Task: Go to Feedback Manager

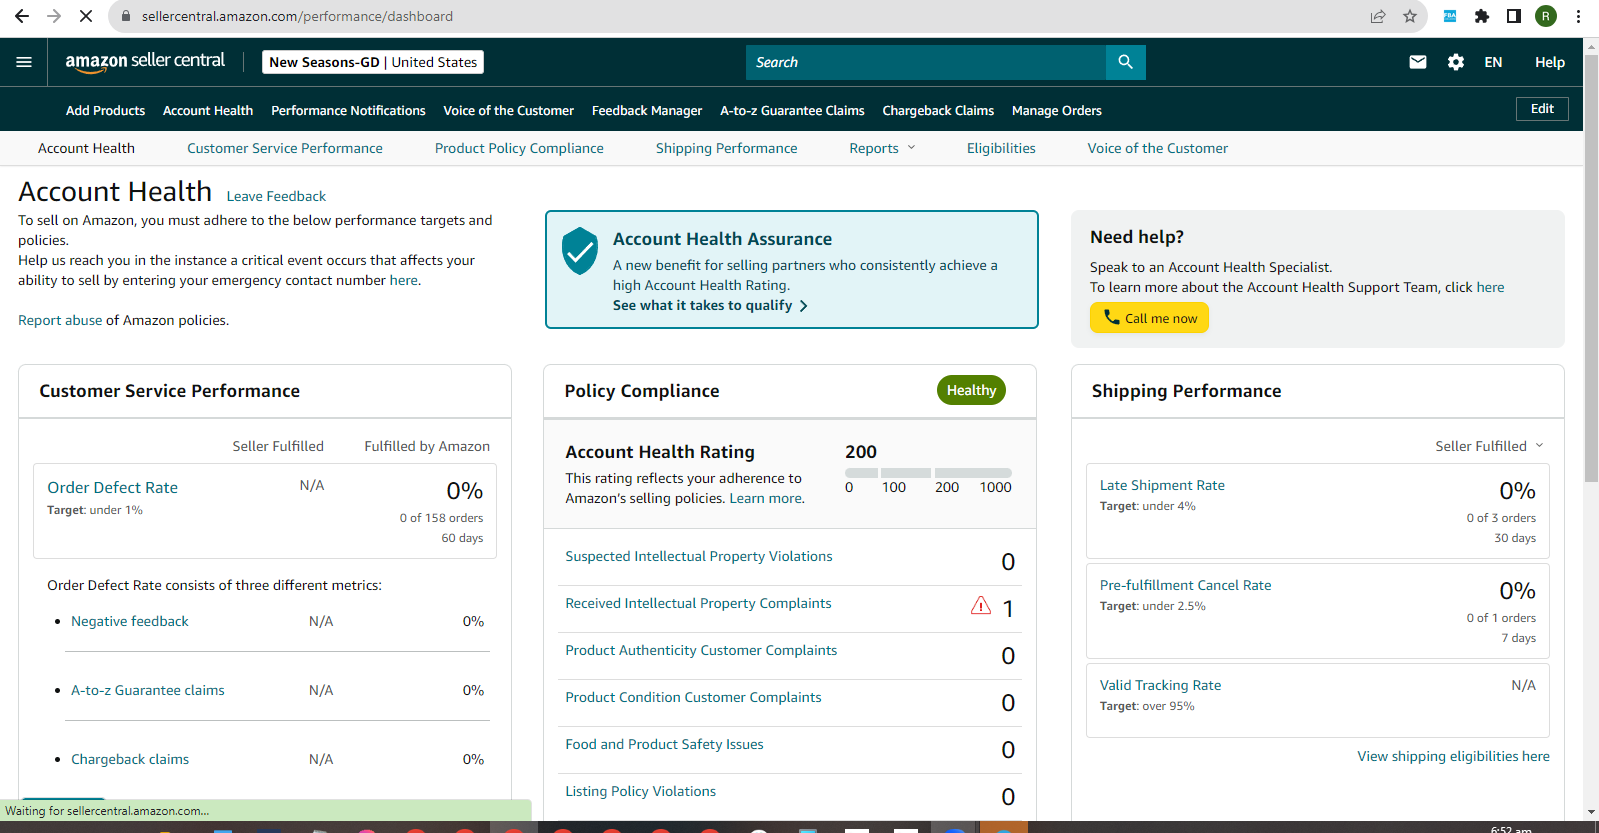Action: tap(647, 111)
